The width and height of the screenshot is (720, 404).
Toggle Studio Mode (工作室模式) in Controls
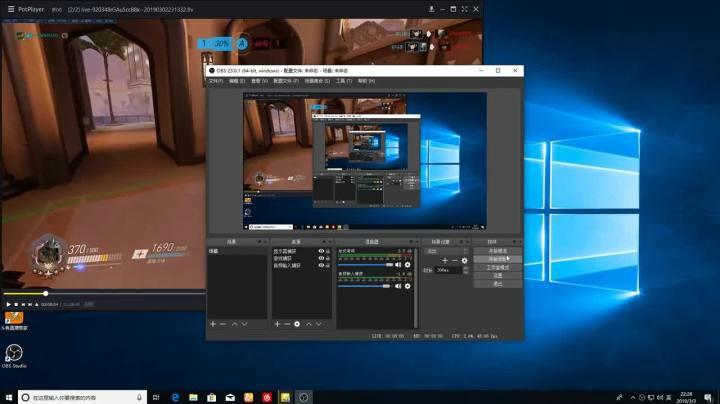click(x=498, y=267)
